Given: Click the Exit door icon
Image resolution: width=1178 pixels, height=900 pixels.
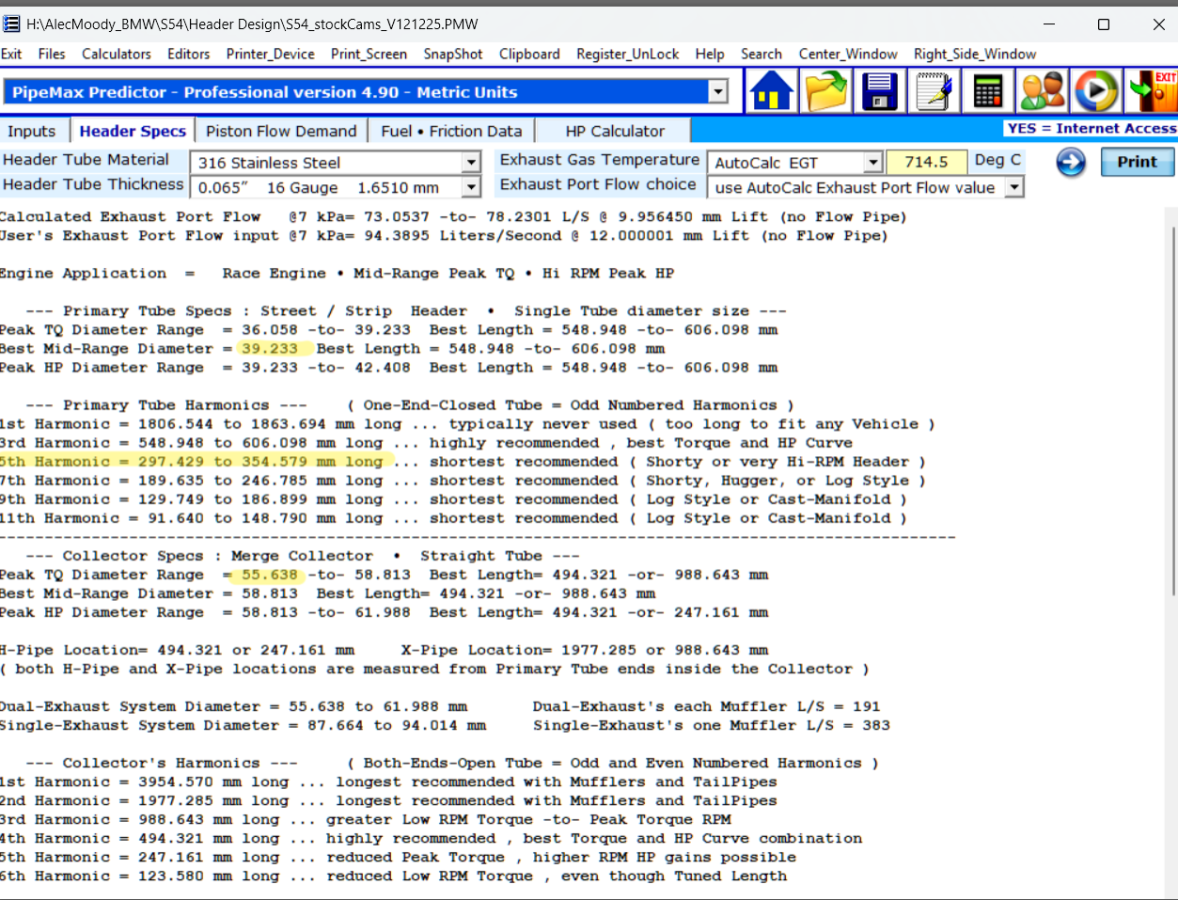Looking at the screenshot, I should (x=1152, y=92).
